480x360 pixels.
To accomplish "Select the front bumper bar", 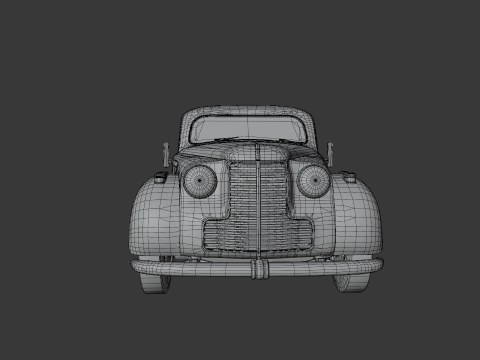I will pyautogui.click(x=257, y=267).
